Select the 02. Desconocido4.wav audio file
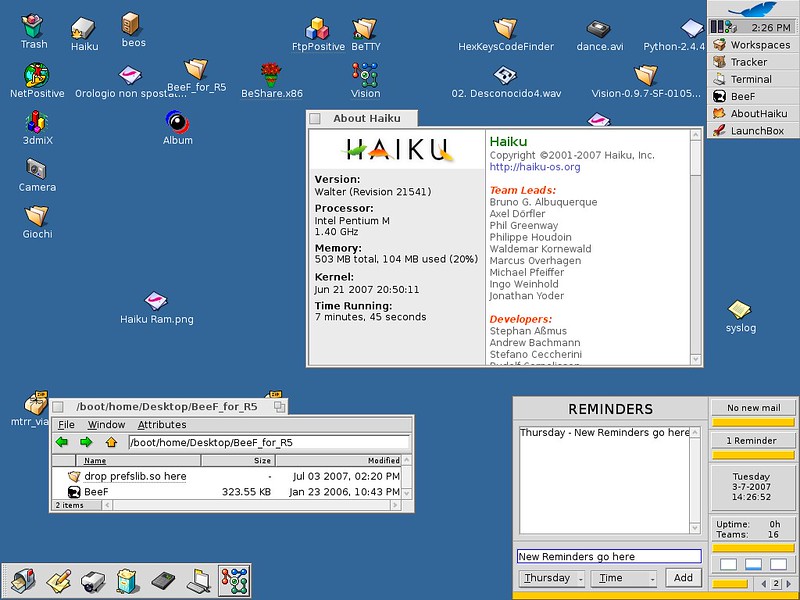This screenshot has height=600, width=800. pos(505,76)
